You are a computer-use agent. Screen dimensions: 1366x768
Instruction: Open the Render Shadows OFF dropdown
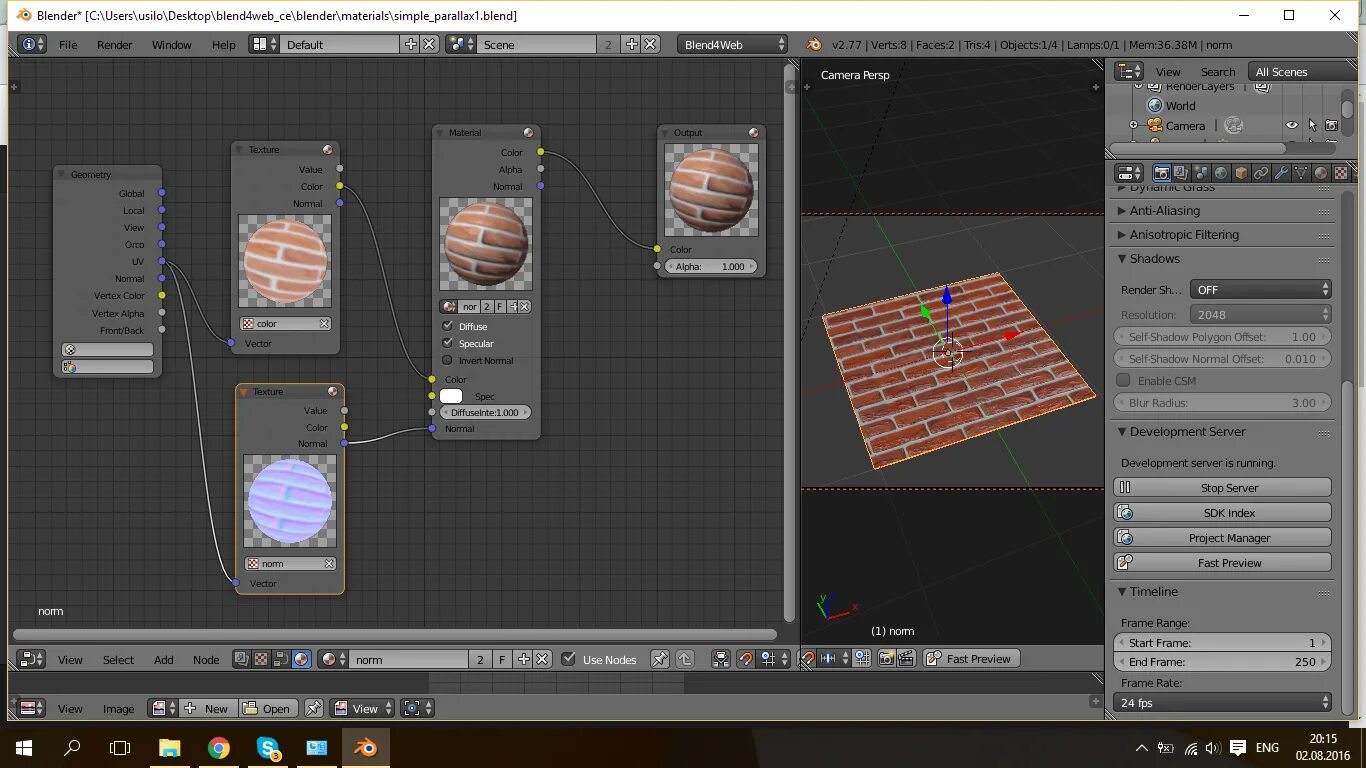[x=1260, y=289]
